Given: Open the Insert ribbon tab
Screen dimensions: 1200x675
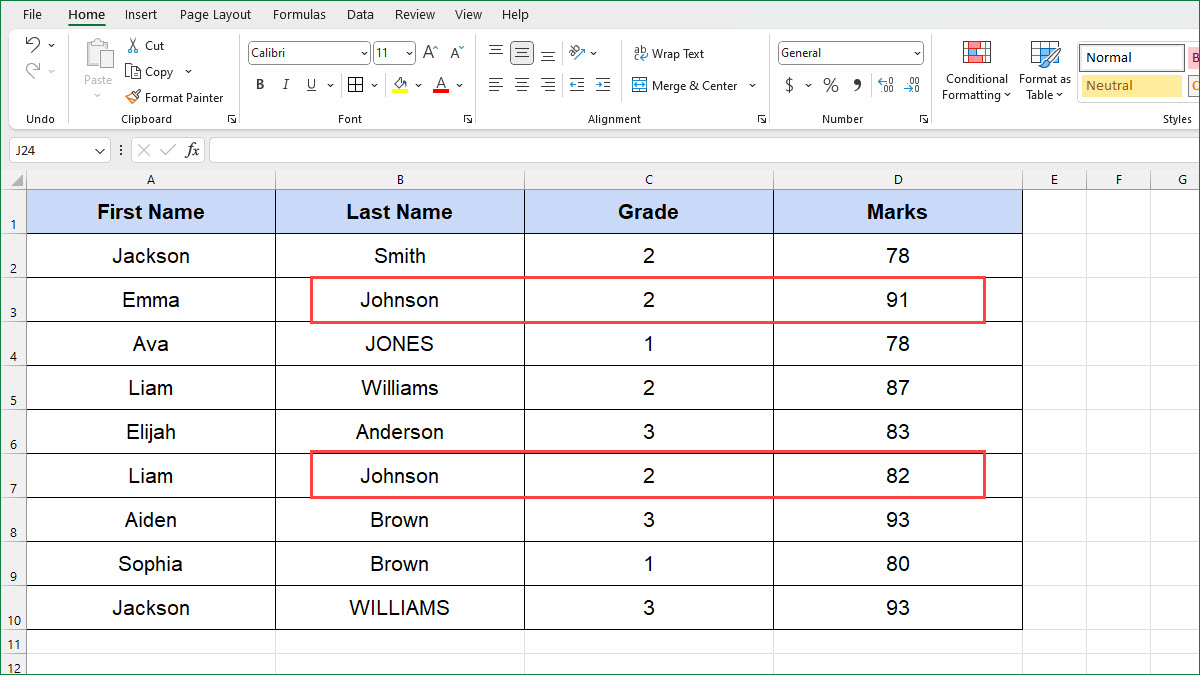Looking at the screenshot, I should coord(140,14).
